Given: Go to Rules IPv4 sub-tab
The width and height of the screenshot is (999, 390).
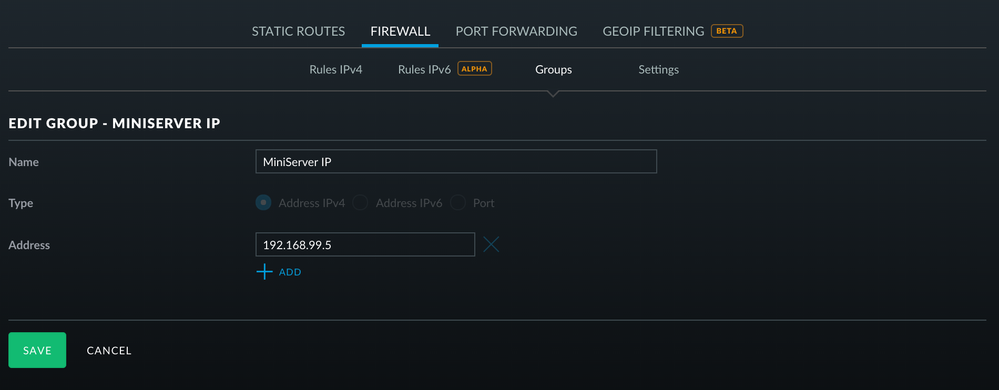Looking at the screenshot, I should tap(336, 69).
